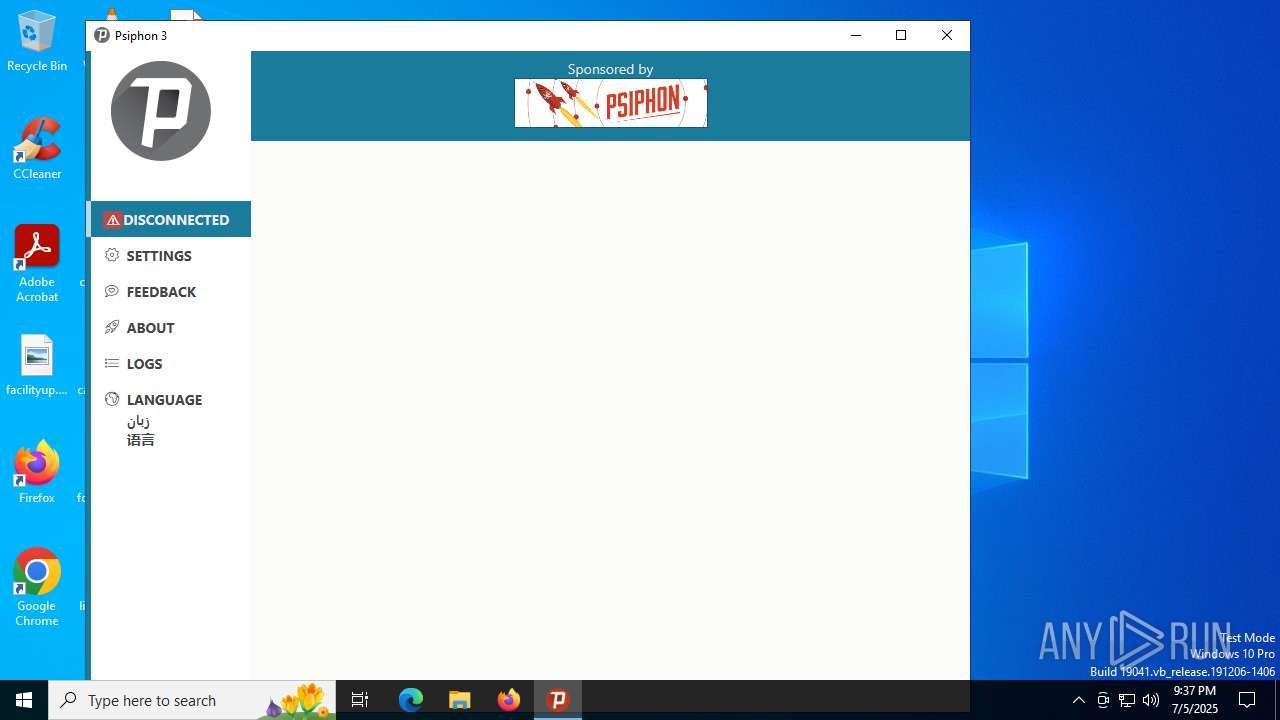Select the Chinese language label 语言
Screen dimensions: 1280x720
[x=141, y=440]
